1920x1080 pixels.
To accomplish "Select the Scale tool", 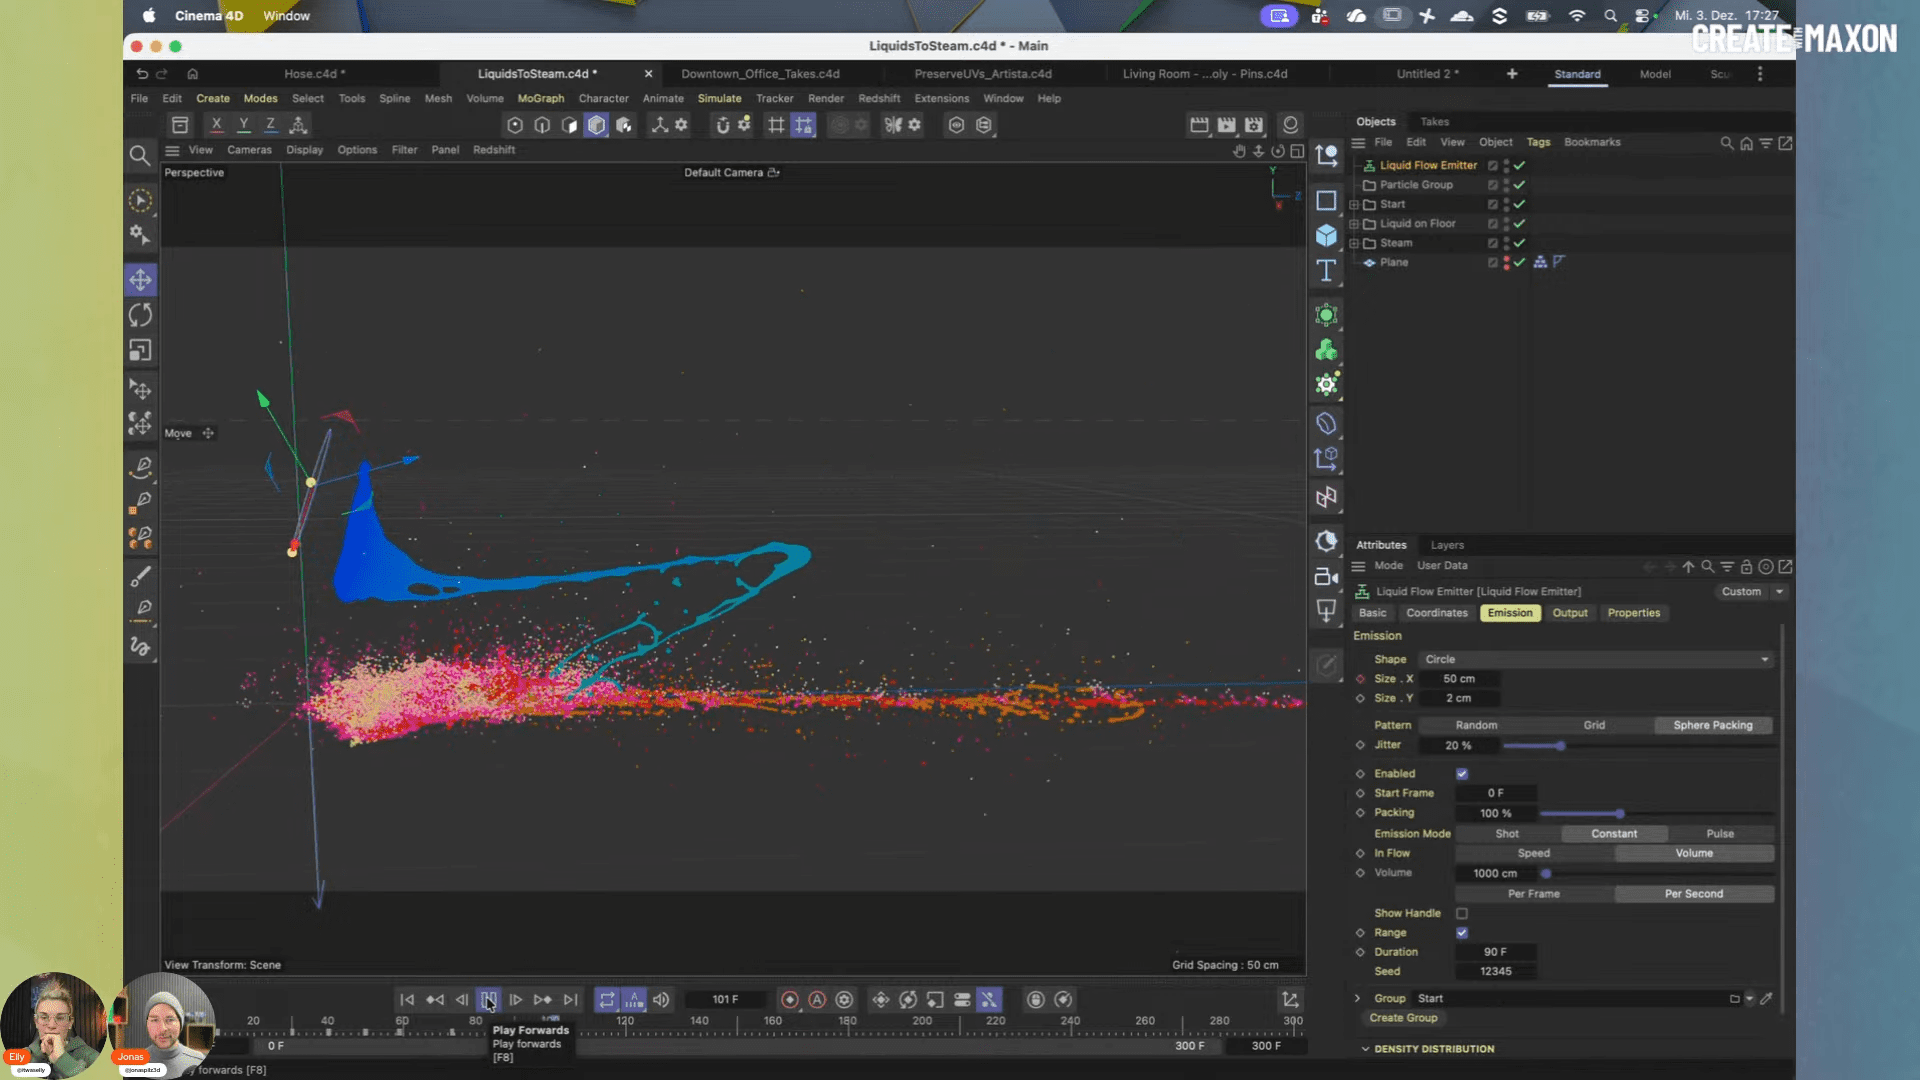I will (140, 350).
